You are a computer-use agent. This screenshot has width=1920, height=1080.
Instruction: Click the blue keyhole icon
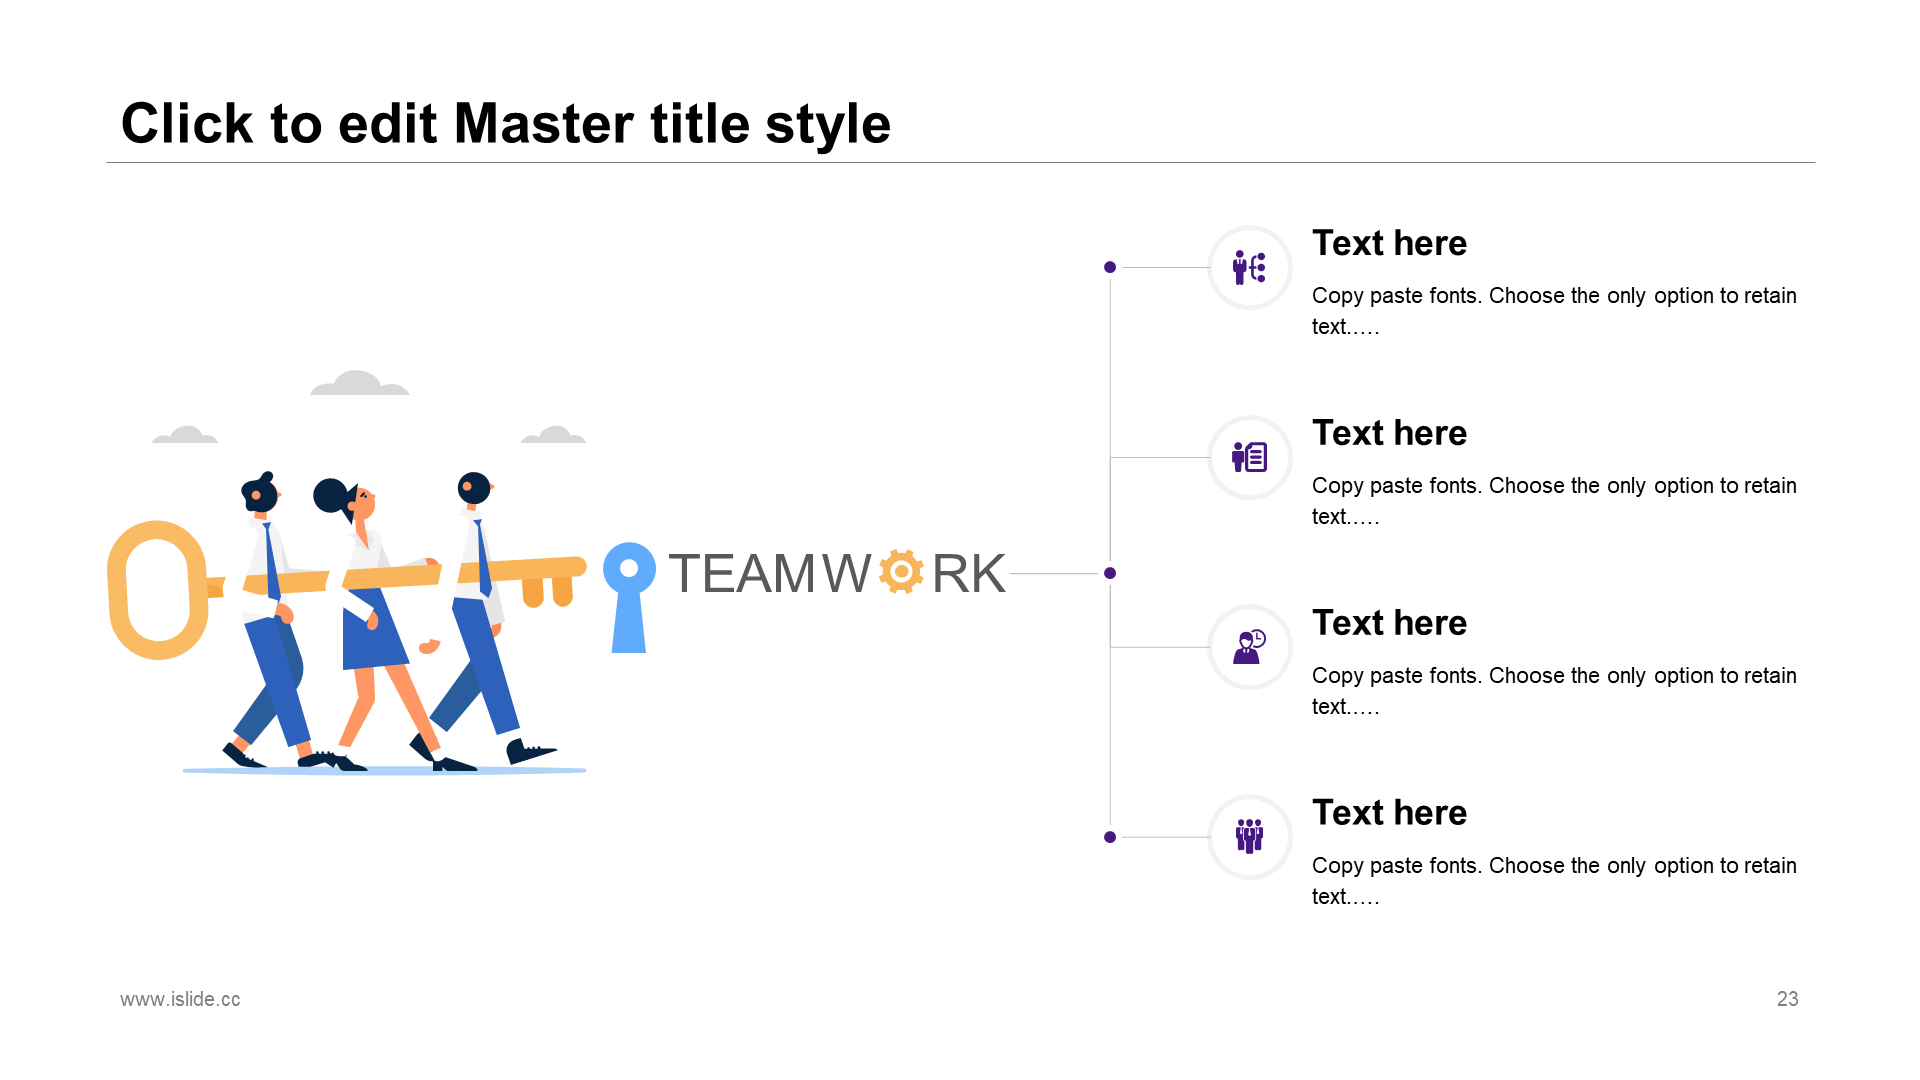click(629, 598)
